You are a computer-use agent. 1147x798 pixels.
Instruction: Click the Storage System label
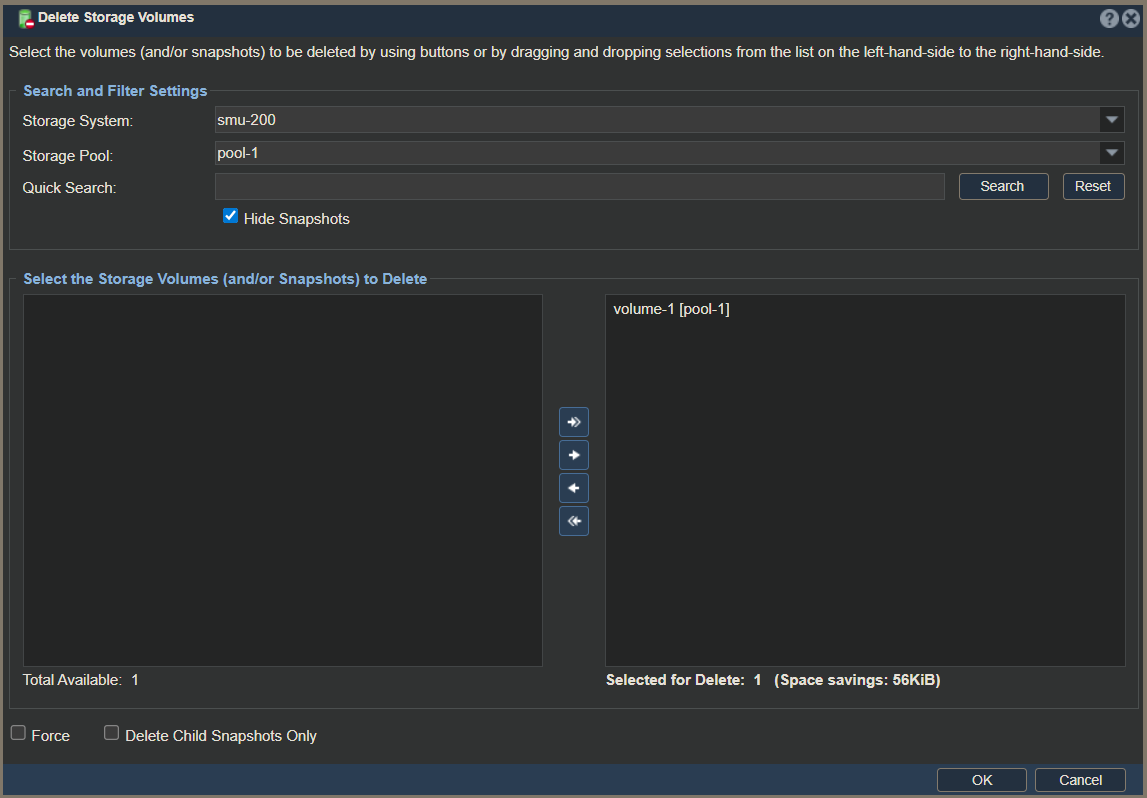coord(78,121)
